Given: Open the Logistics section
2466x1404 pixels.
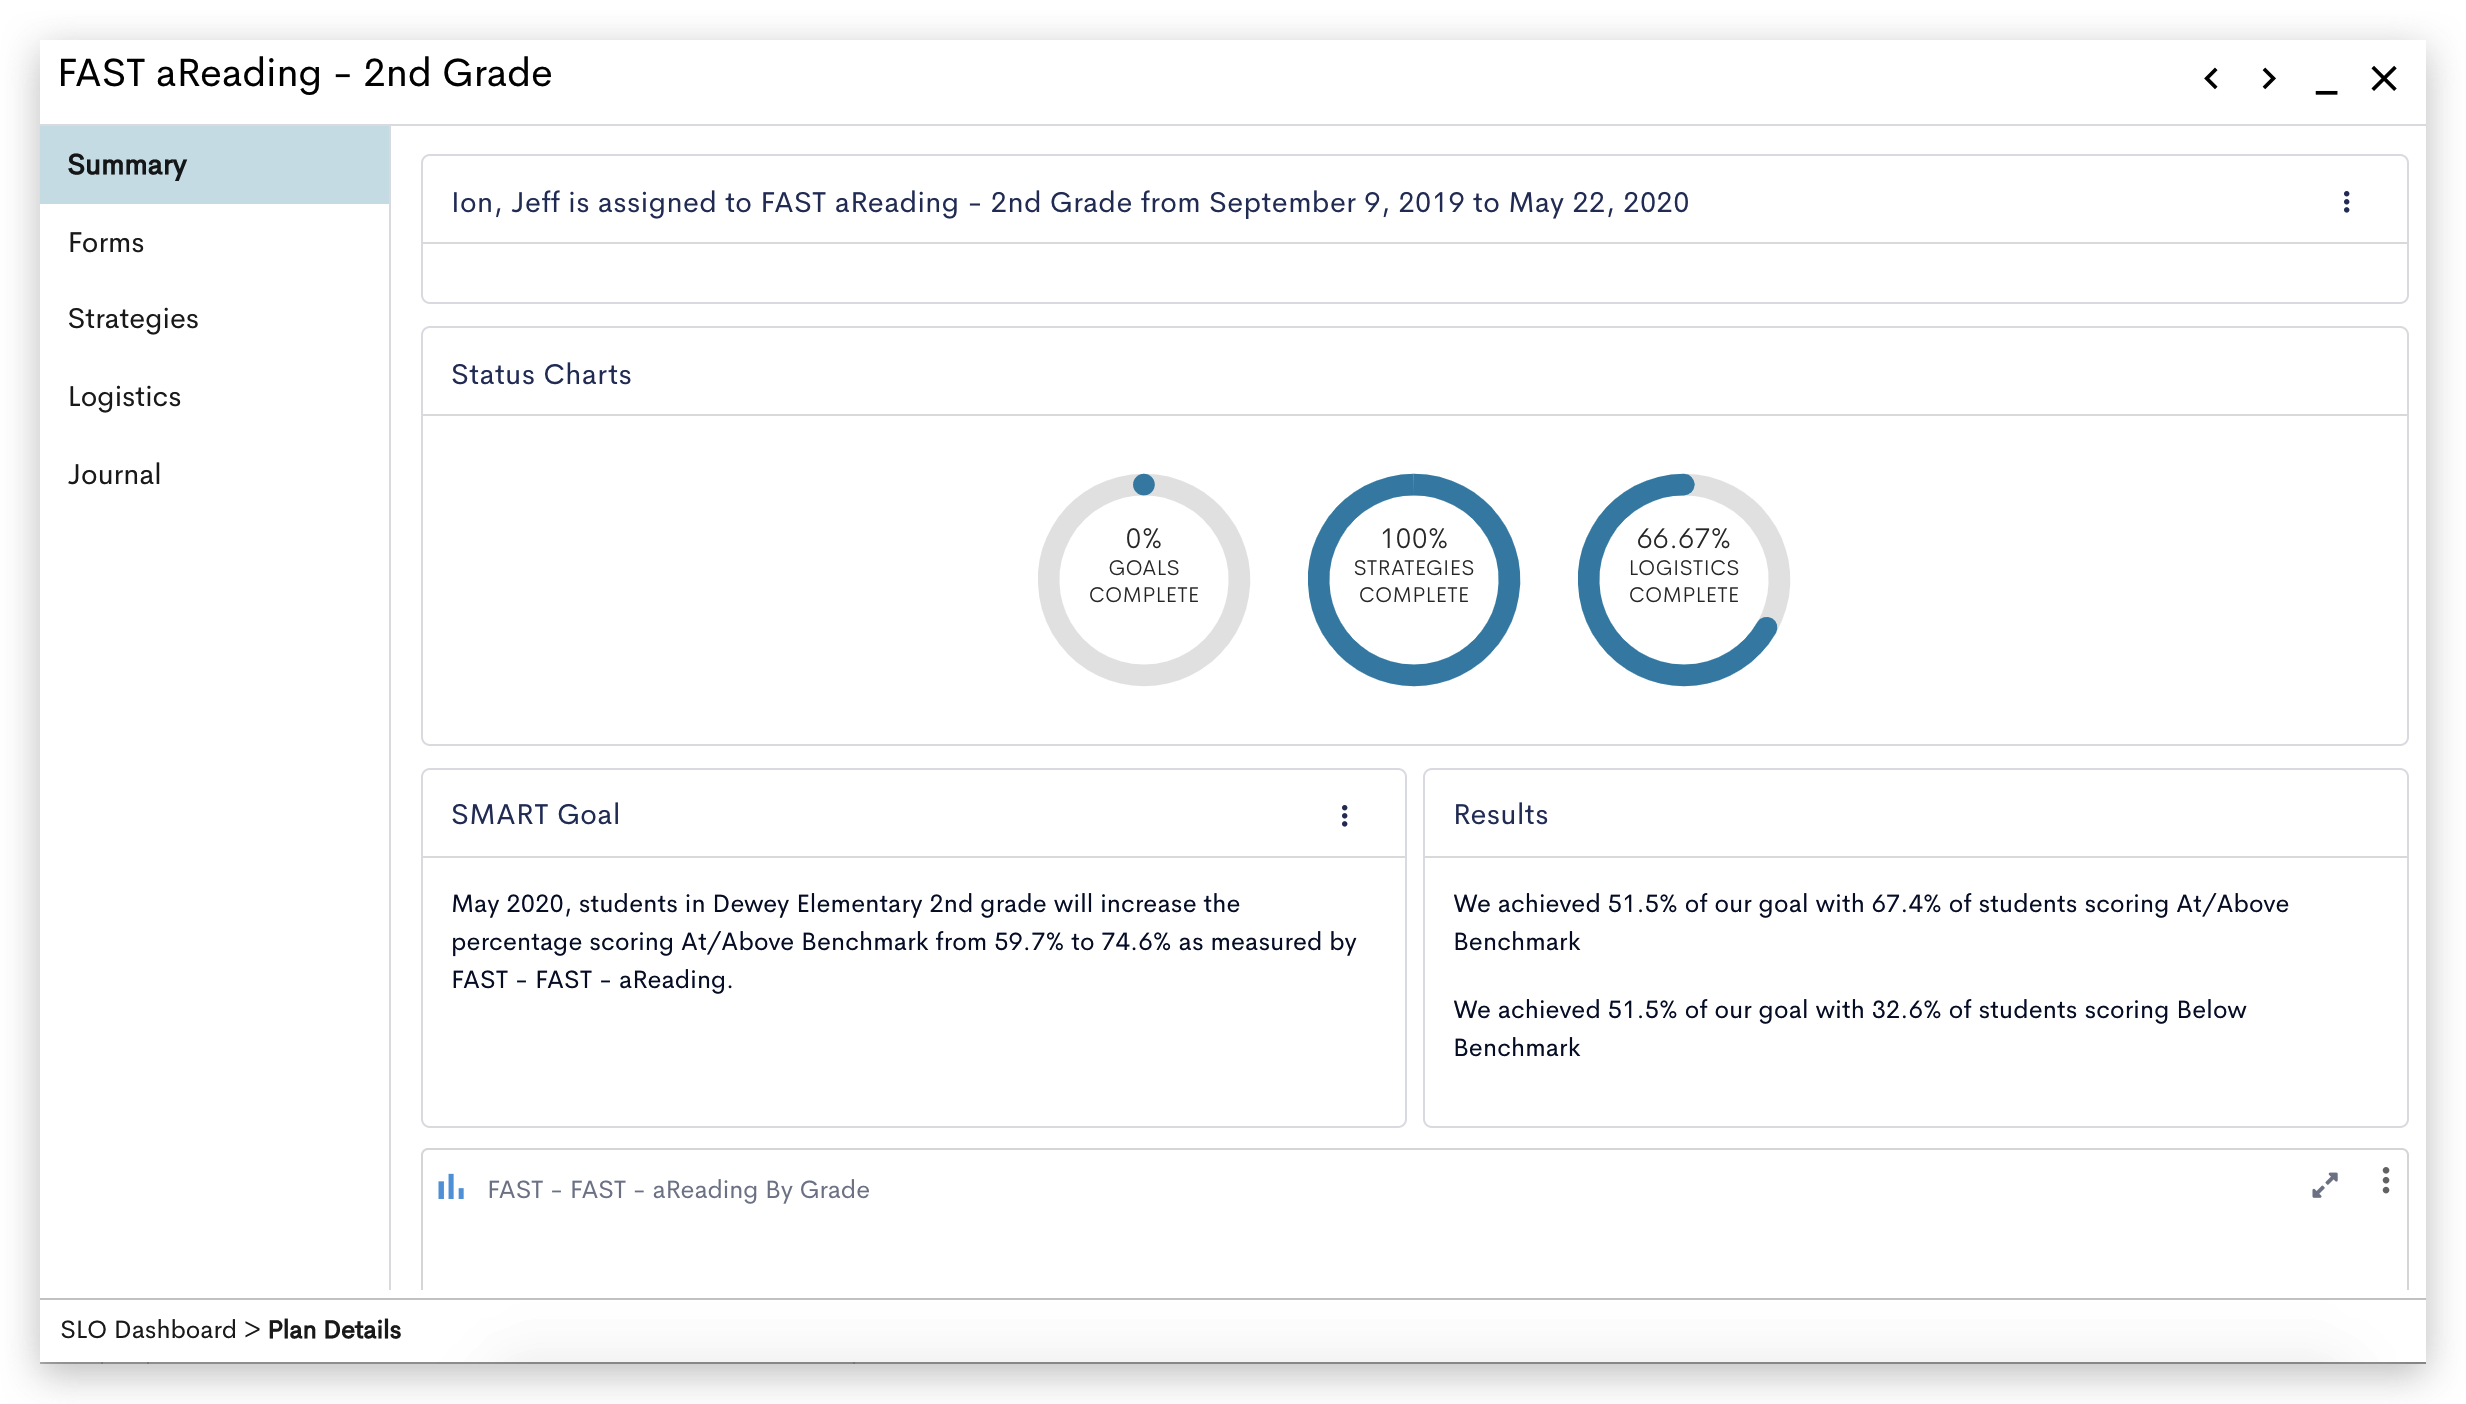Looking at the screenshot, I should pos(124,397).
